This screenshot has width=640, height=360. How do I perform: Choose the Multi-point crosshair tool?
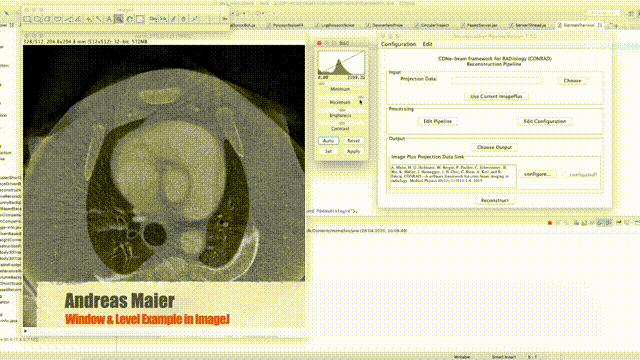pyautogui.click(x=88, y=19)
